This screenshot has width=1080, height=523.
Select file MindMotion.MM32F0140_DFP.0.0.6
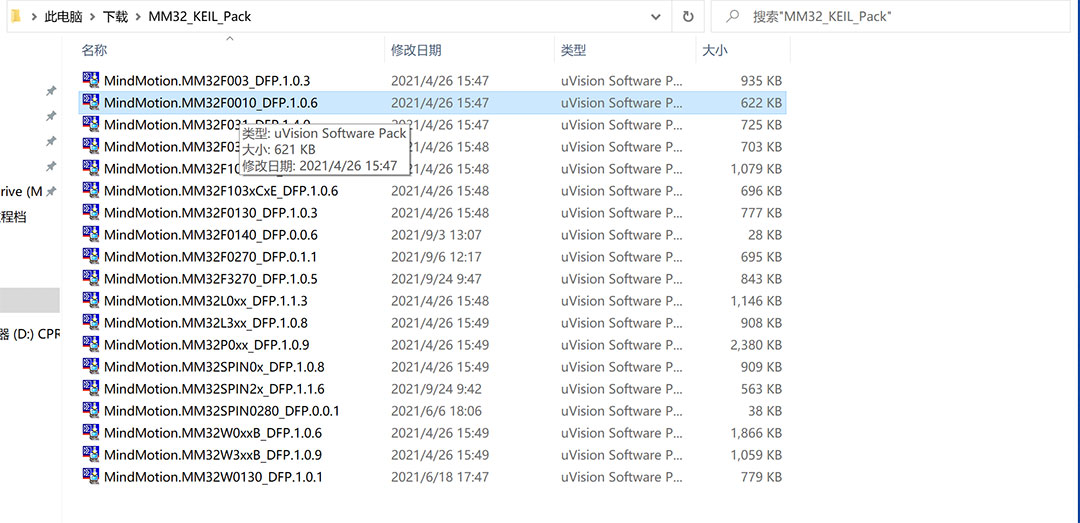211,235
